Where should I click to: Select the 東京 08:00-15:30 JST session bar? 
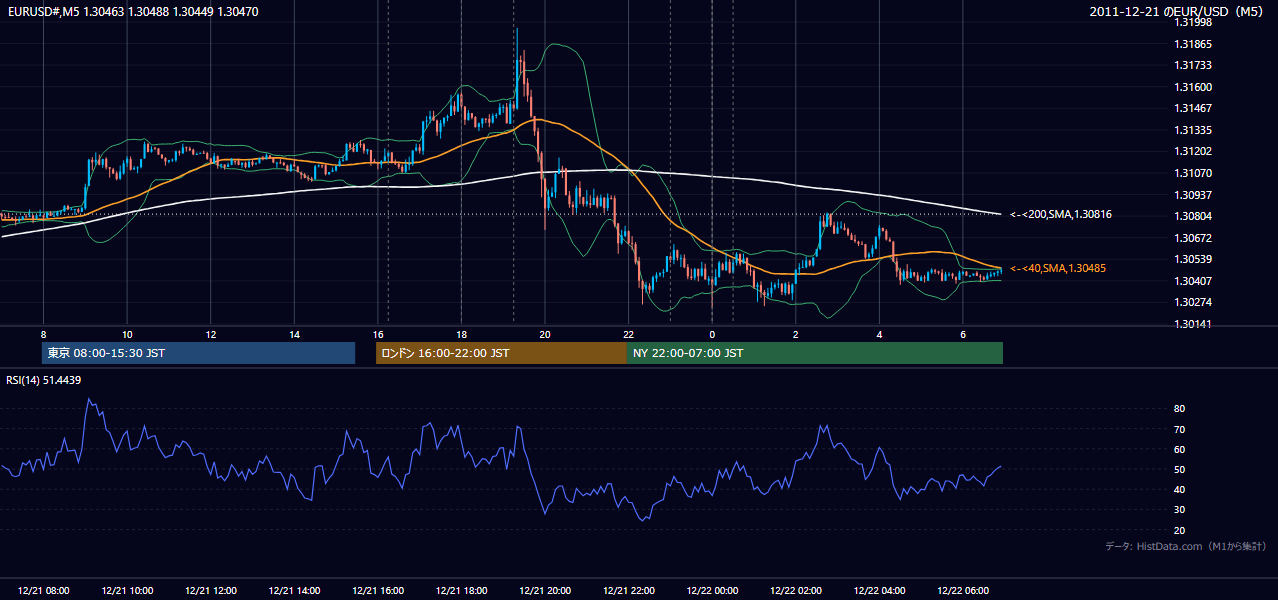click(x=198, y=353)
